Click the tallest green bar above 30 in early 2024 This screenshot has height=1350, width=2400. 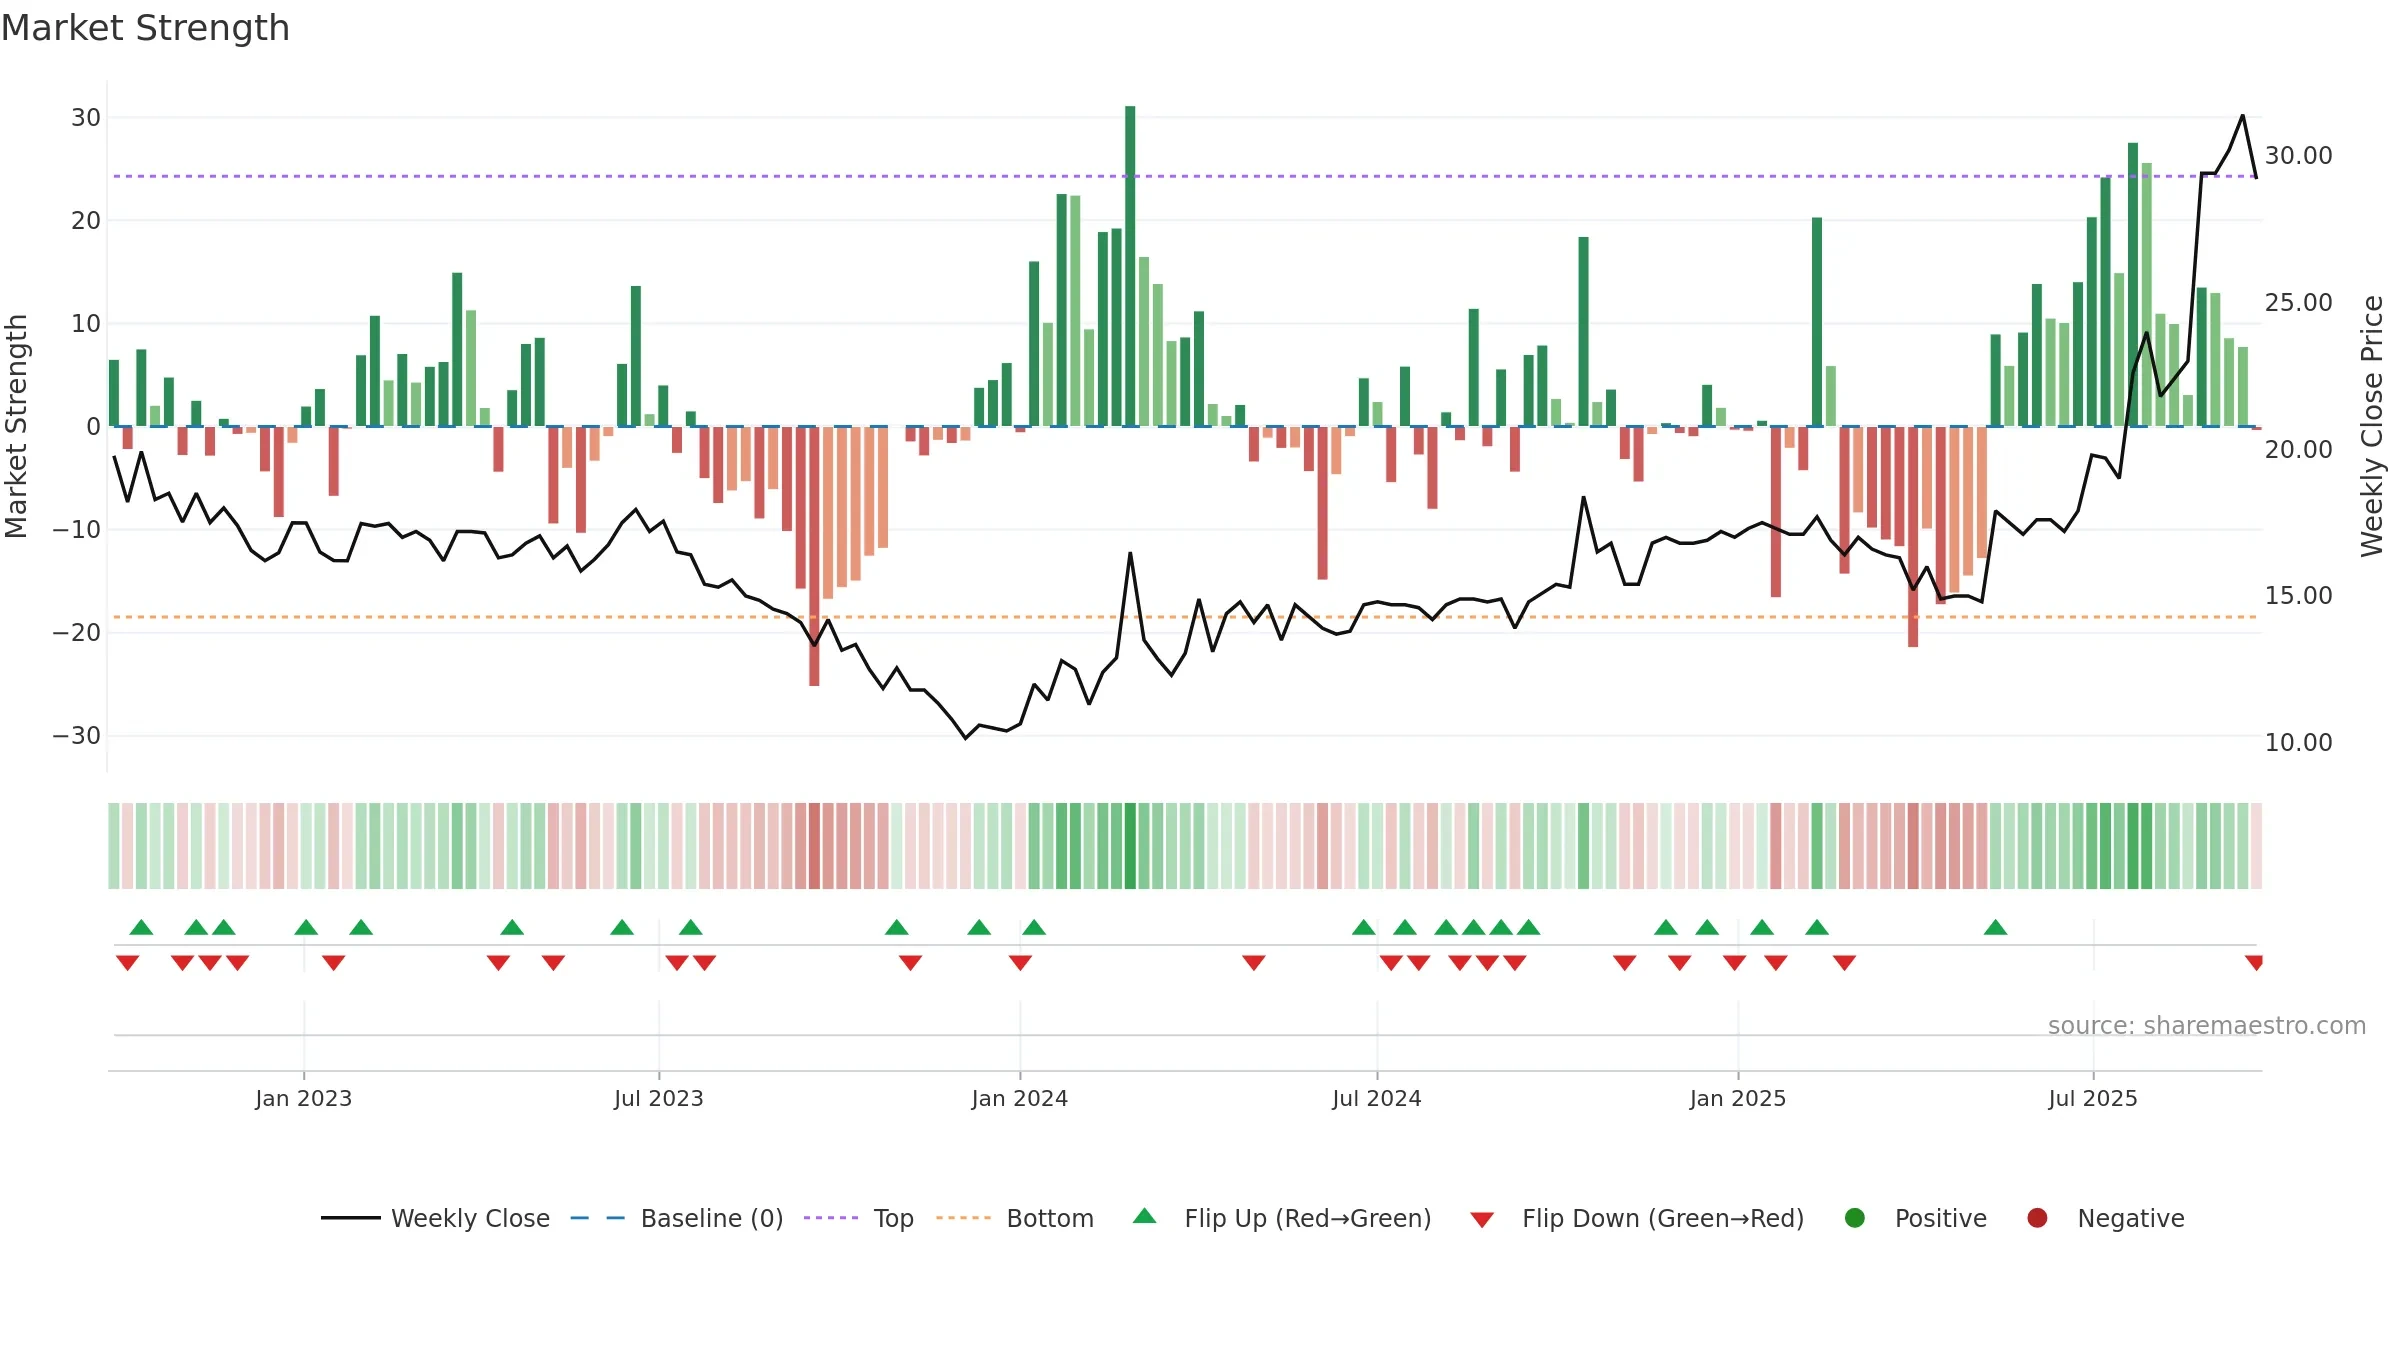1130,266
